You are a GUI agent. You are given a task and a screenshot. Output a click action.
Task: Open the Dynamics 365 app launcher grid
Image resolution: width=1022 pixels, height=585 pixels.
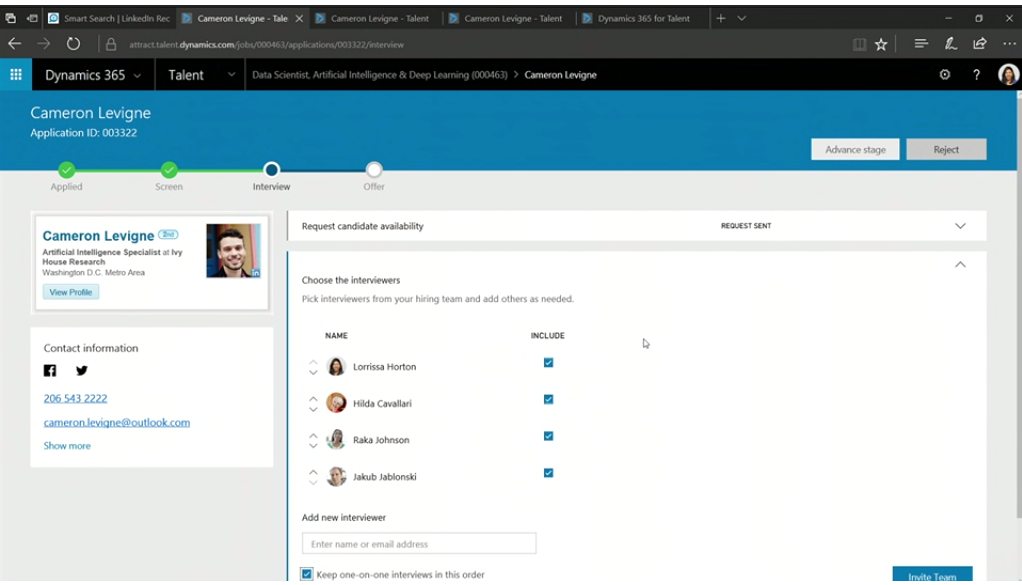pos(16,75)
